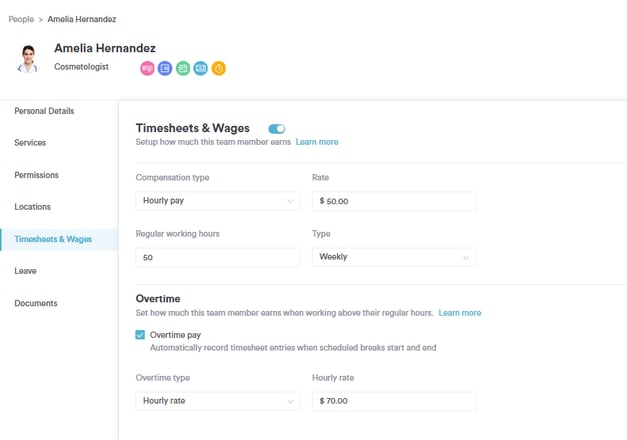Click the blue badge icon
This screenshot has height=440, width=627.
(201, 69)
